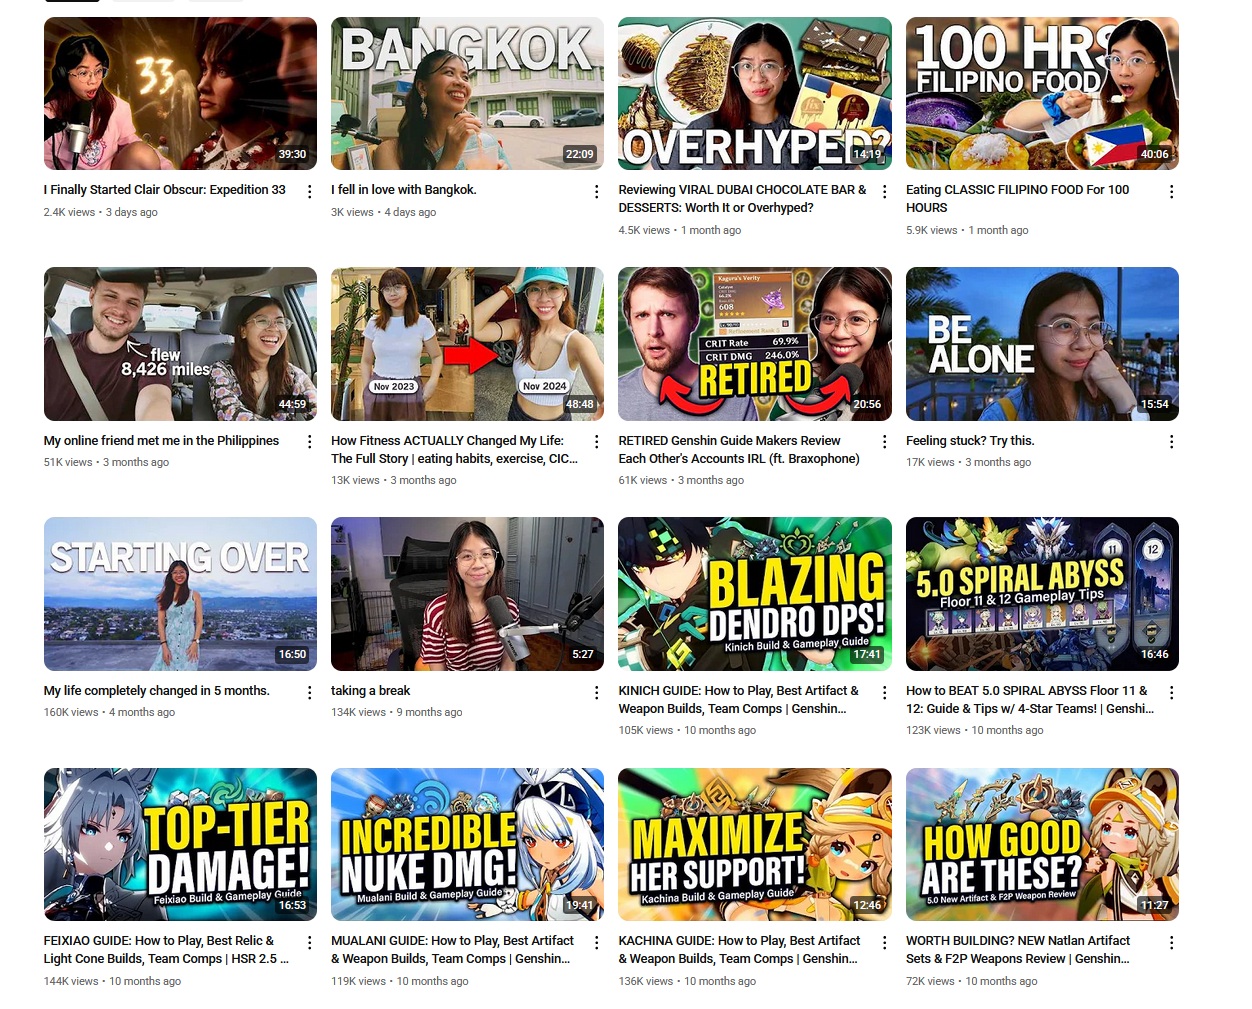Play the OVERHYPED chocolate thumbnail
The height and width of the screenshot is (1009, 1252).
755,93
